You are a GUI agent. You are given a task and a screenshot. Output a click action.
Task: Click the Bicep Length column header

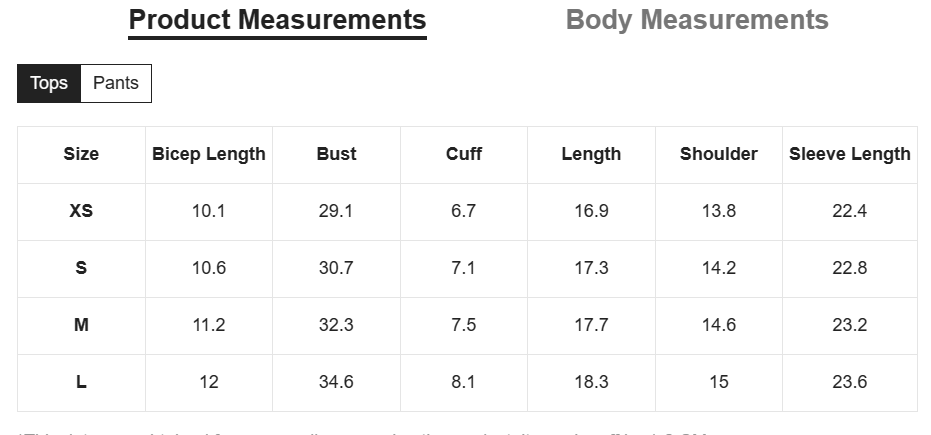pos(209,154)
